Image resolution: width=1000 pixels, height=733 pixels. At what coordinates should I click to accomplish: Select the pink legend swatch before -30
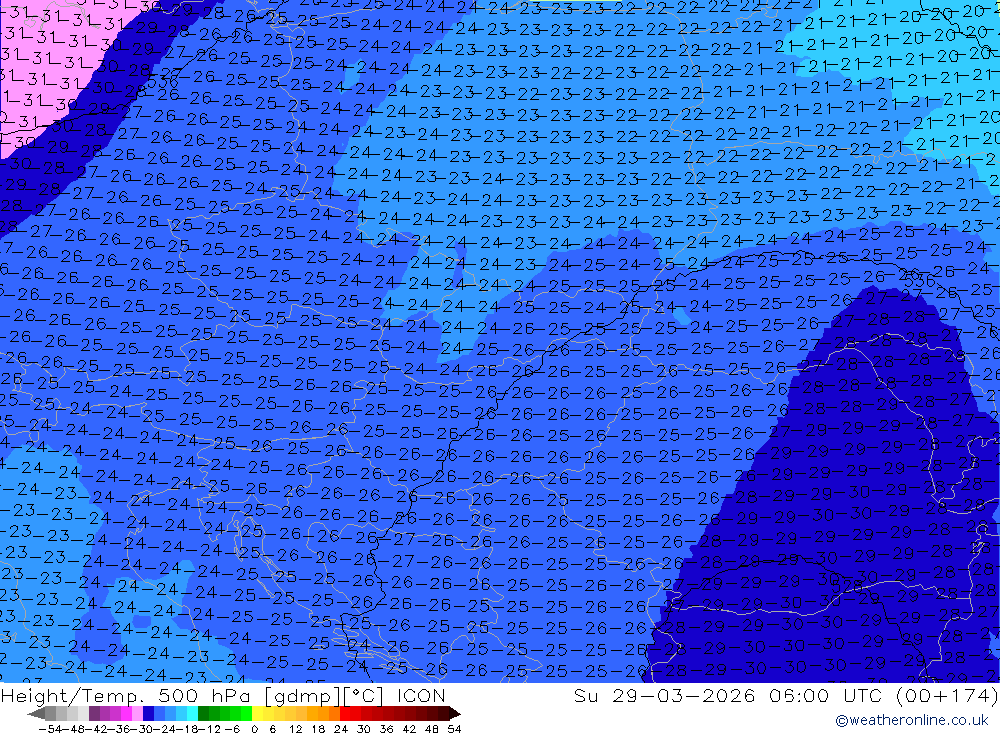tap(137, 713)
